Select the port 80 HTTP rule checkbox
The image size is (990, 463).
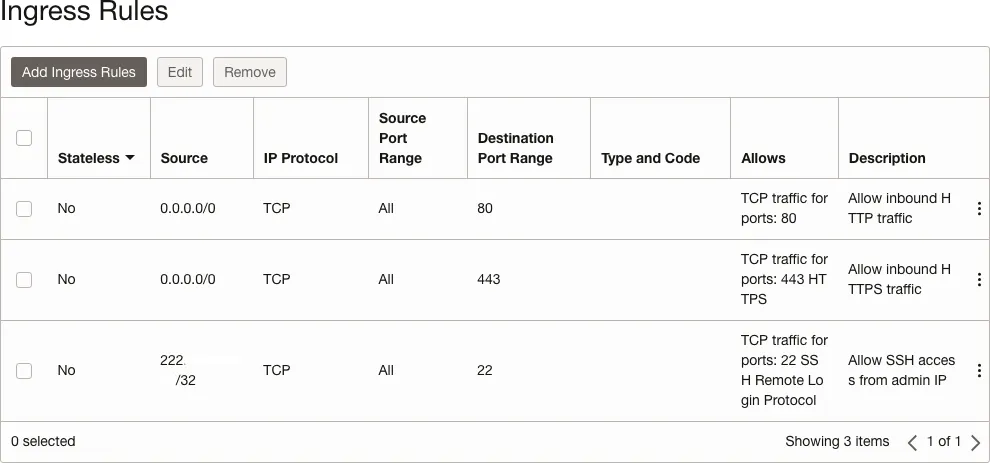(x=24, y=209)
